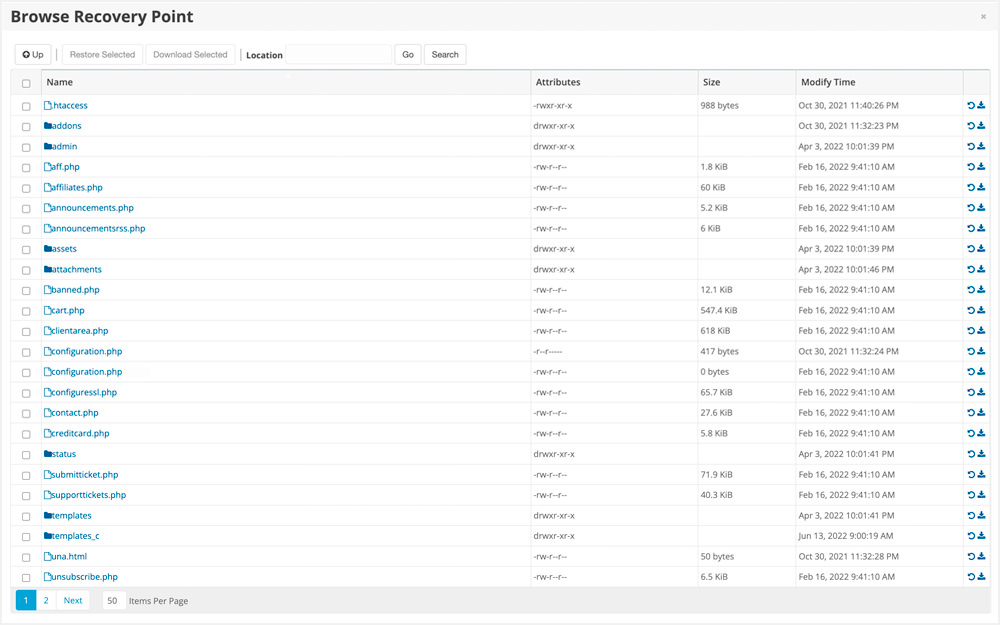The image size is (1000, 625).
Task: Download unsubscribe.php with row download icon
Action: pyautogui.click(x=981, y=577)
